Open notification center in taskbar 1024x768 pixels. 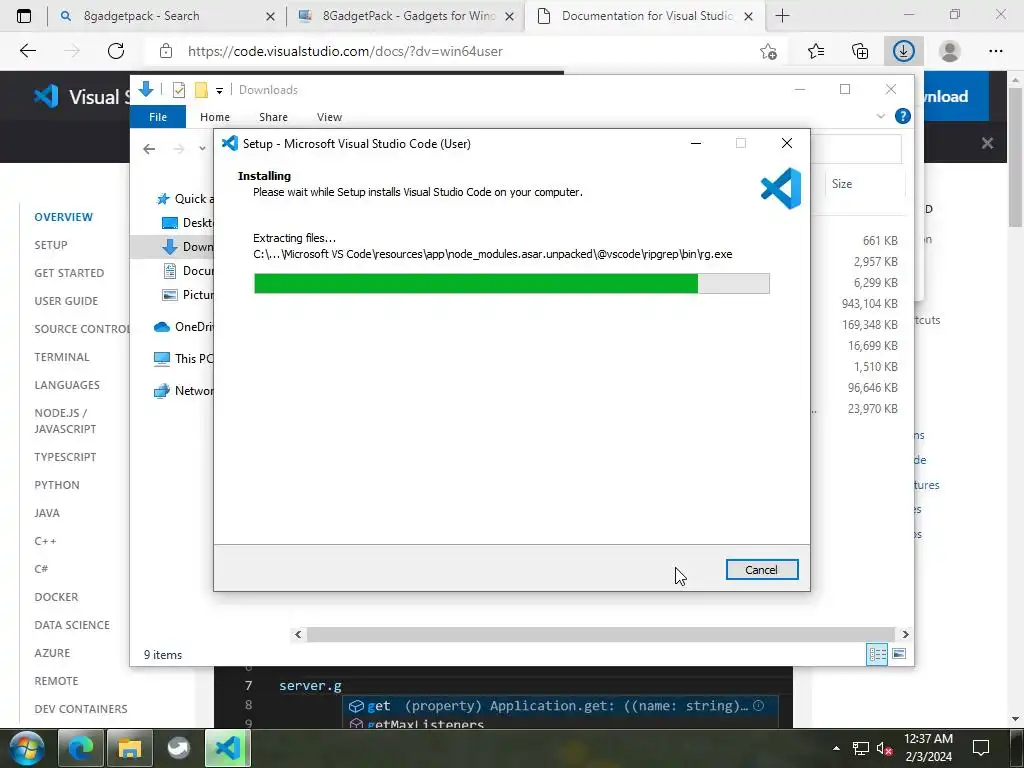(980, 748)
